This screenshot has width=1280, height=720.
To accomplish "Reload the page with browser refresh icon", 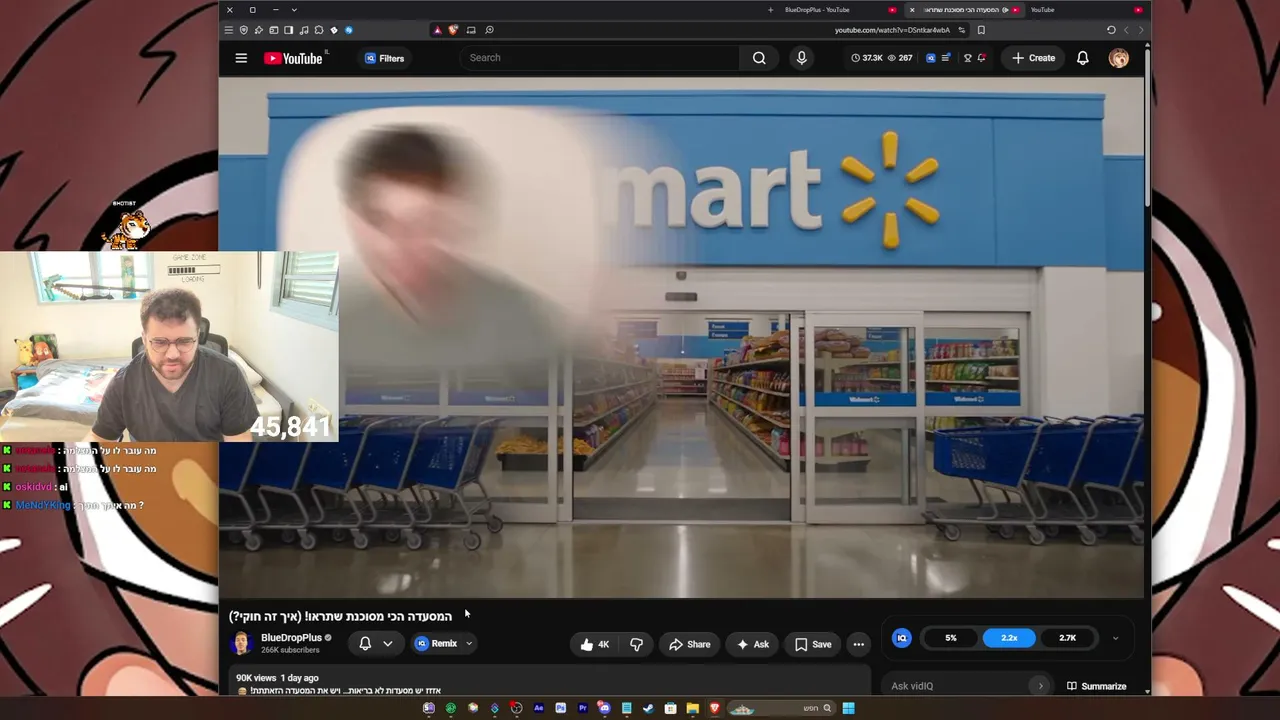I will pyautogui.click(x=1111, y=30).
